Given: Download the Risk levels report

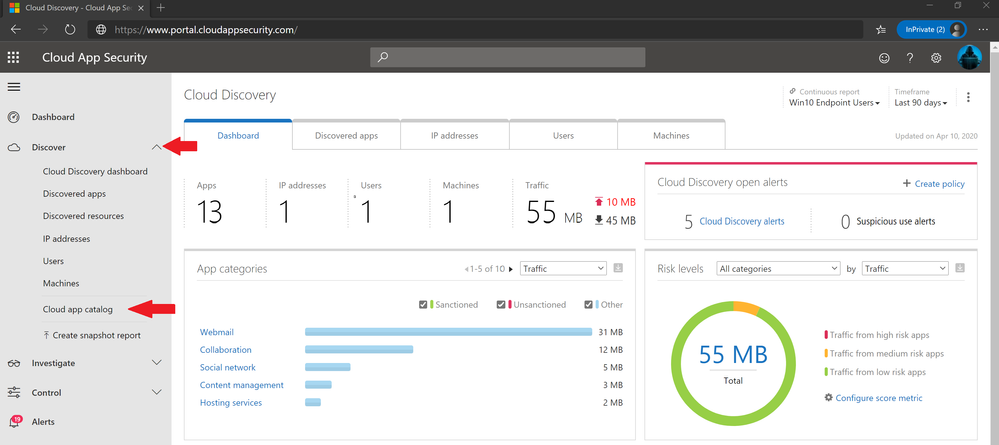Looking at the screenshot, I should [x=960, y=268].
